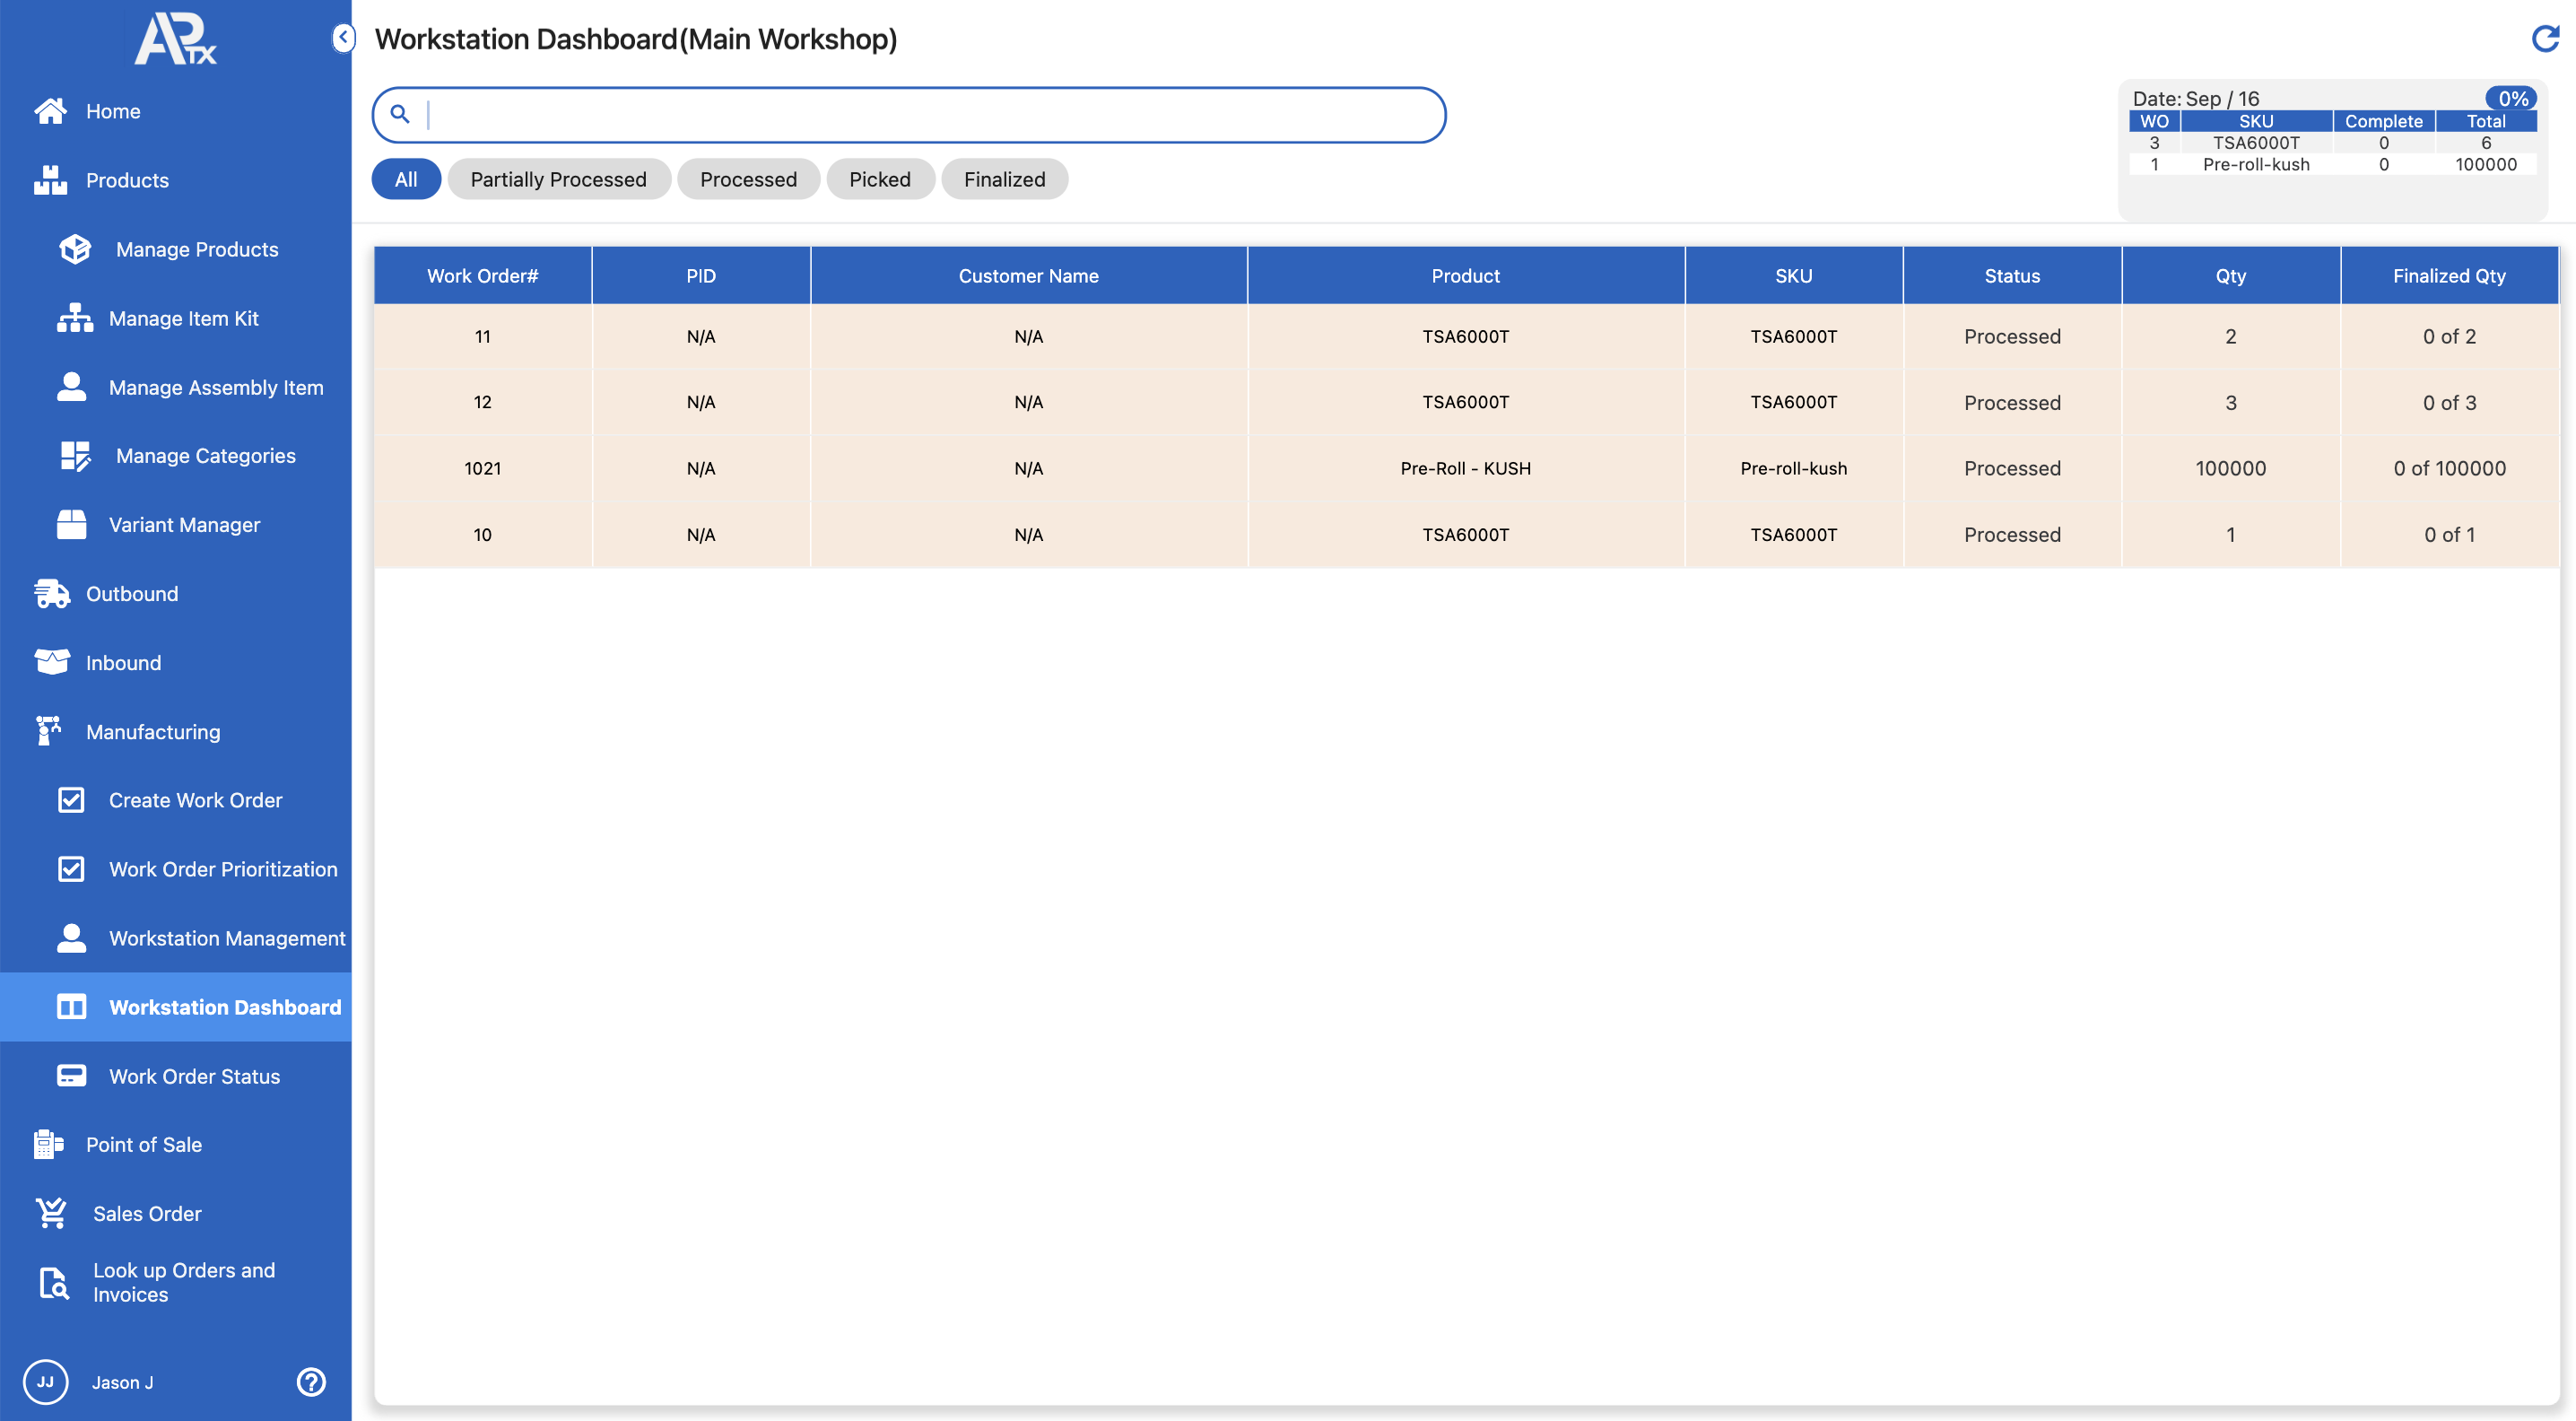Screen dimensions: 2576x1421
Task: Click the Outbound truck icon
Action: pos(51,594)
